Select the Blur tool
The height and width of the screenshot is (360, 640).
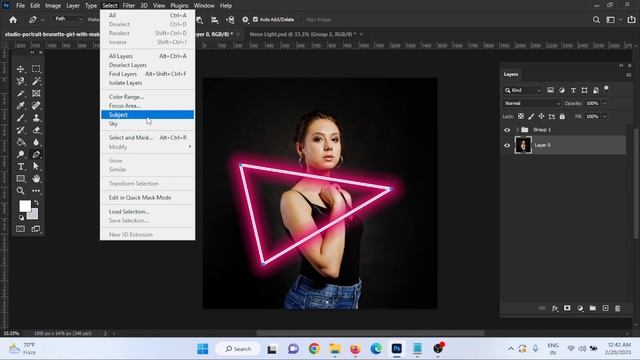tap(36, 142)
